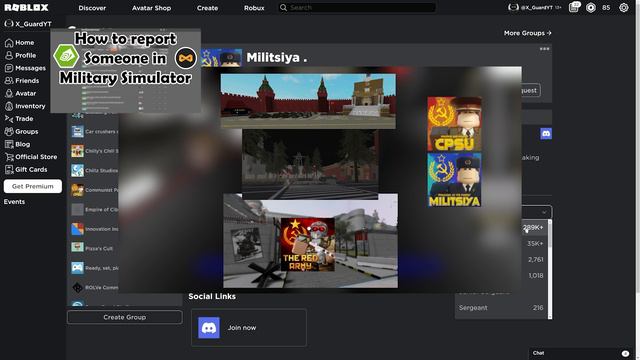
Task: Select the Communist group icon in list
Action: [77, 190]
